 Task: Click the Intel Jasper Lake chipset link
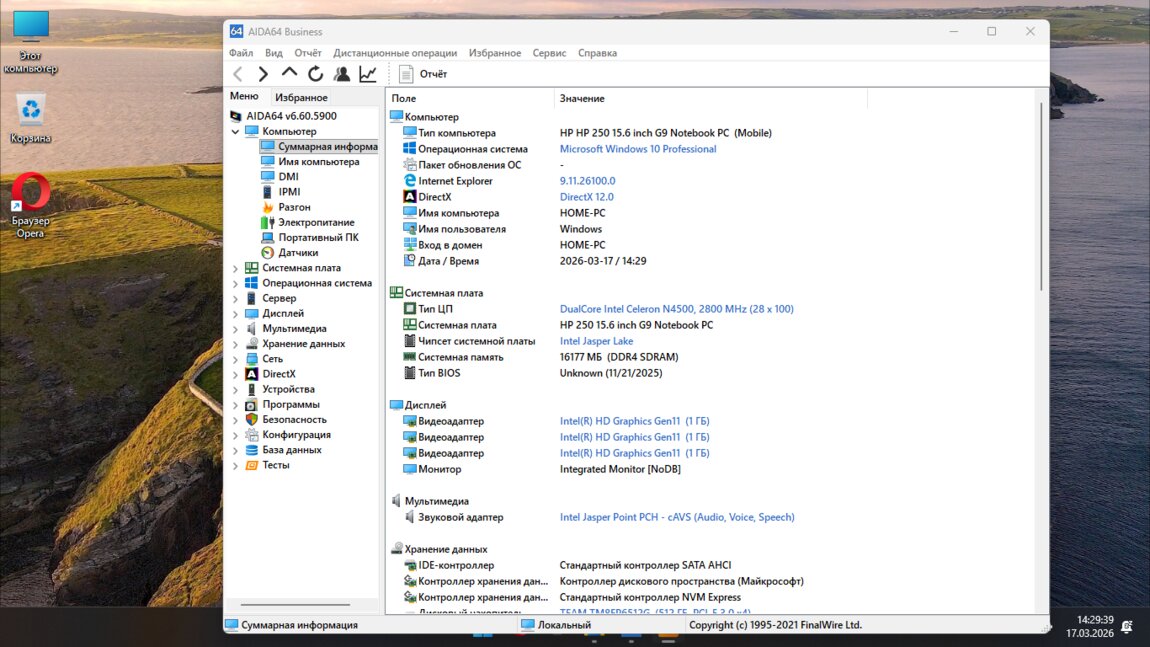[x=596, y=341]
